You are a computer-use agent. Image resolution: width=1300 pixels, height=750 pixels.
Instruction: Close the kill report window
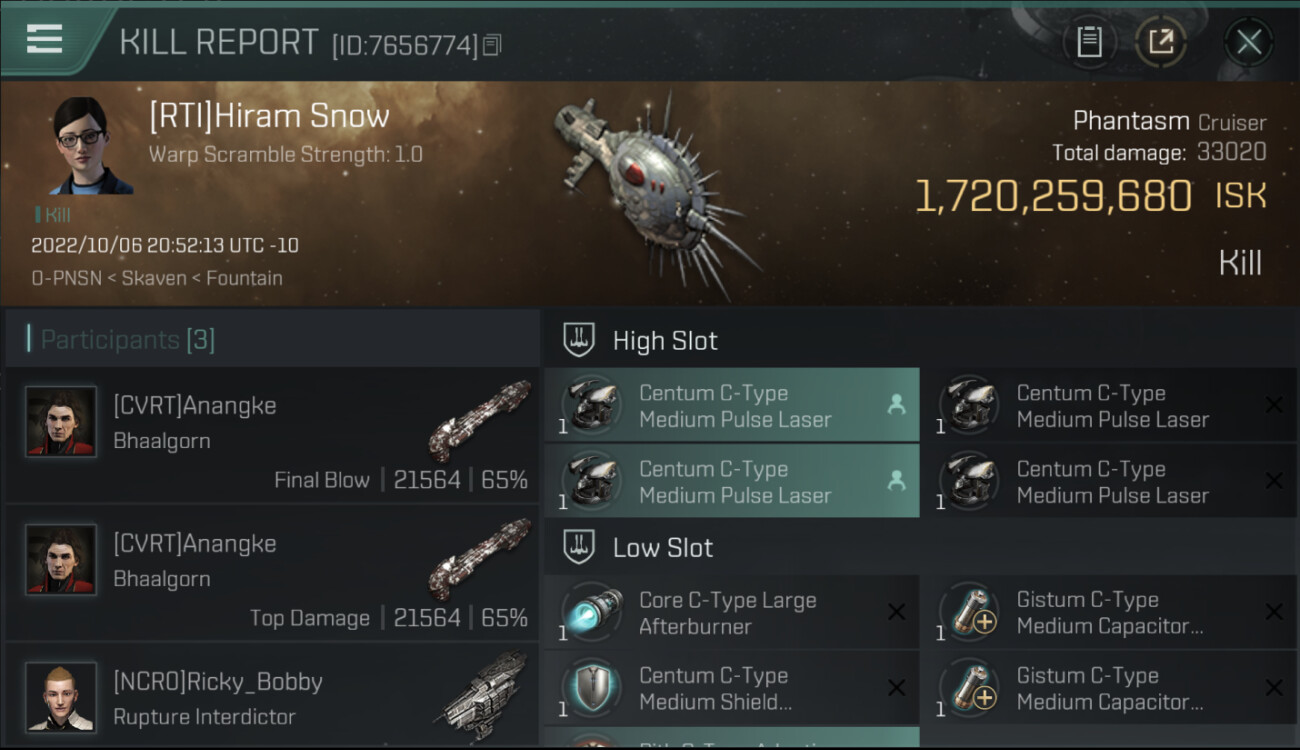point(1248,42)
